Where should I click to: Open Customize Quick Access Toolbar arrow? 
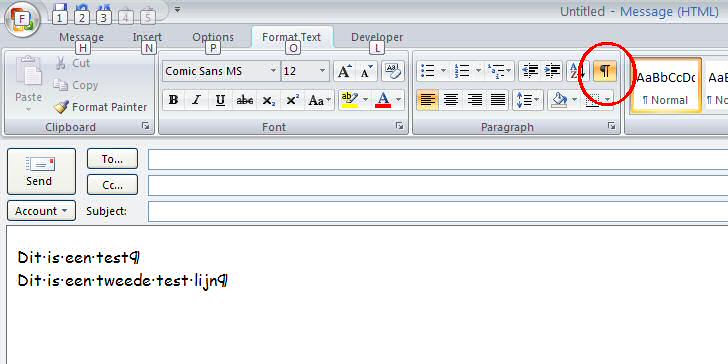tap(178, 9)
